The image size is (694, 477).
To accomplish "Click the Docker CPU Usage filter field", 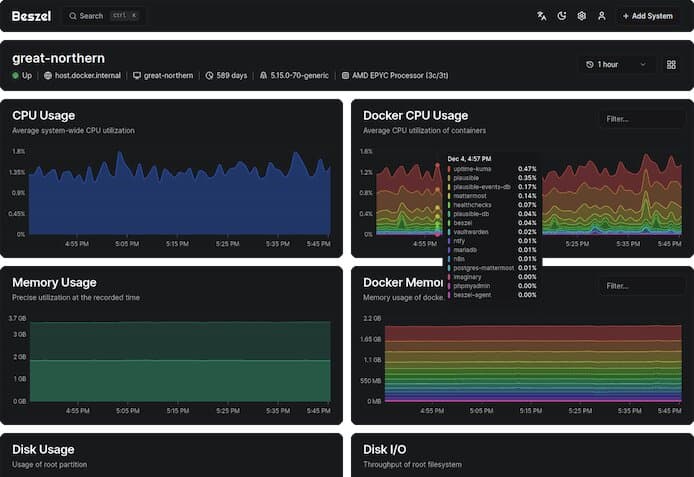I will [642, 119].
